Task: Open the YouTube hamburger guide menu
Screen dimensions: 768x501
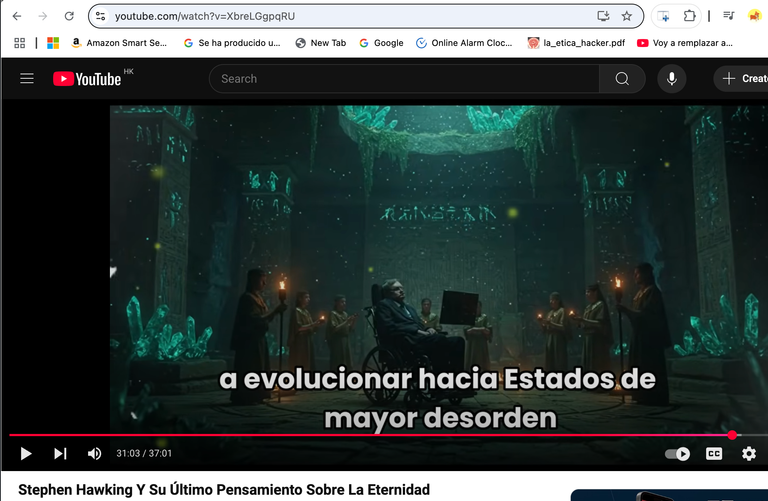Action: point(27,78)
